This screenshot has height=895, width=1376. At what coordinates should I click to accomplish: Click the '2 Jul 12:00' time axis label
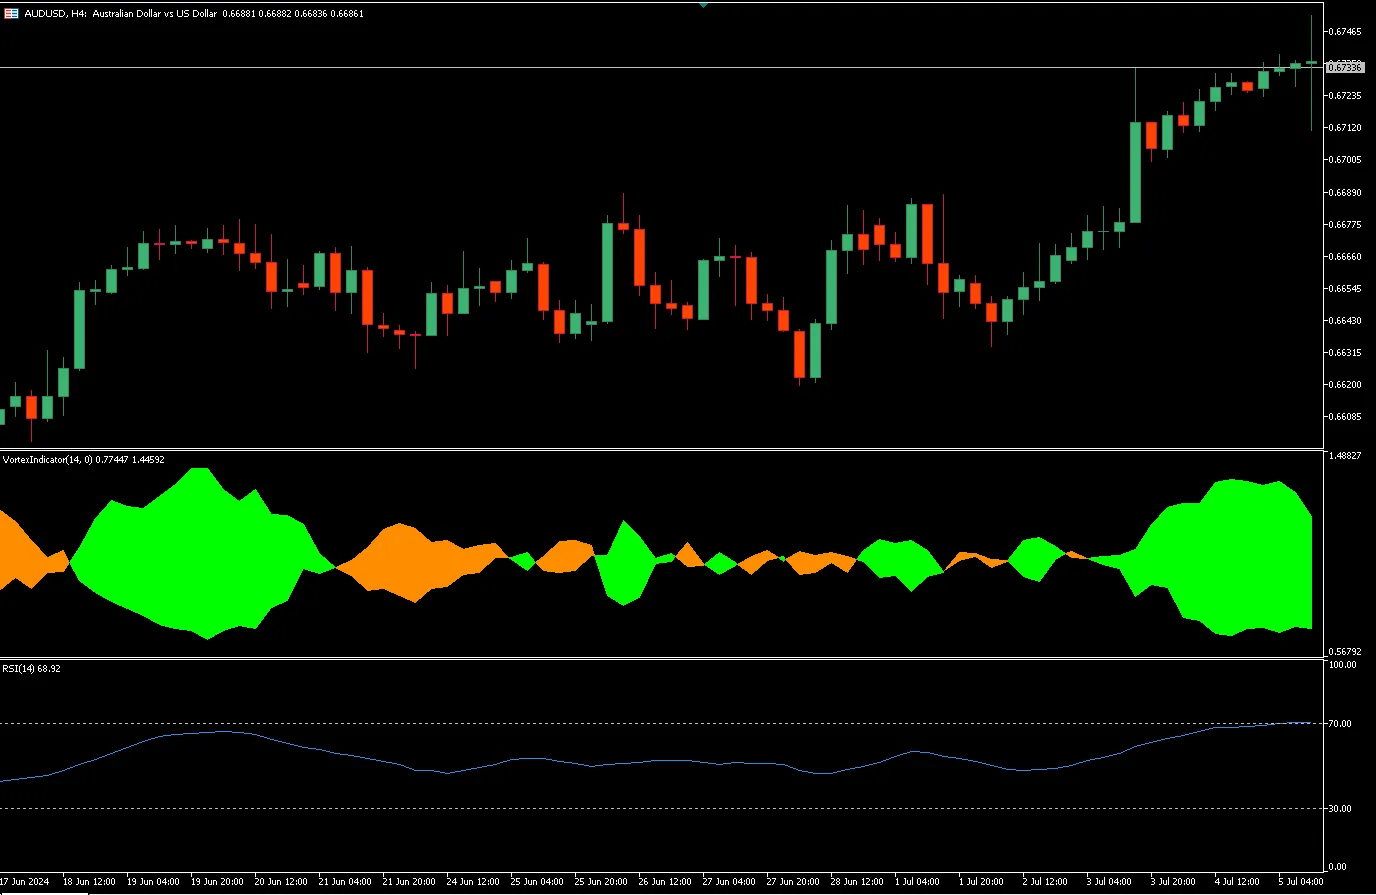click(x=1046, y=882)
